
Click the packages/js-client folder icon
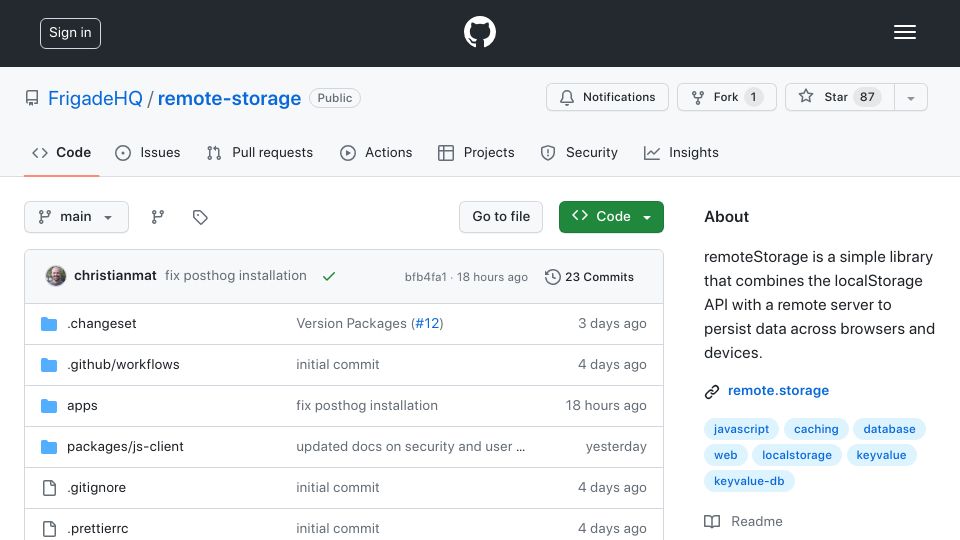[49, 446]
